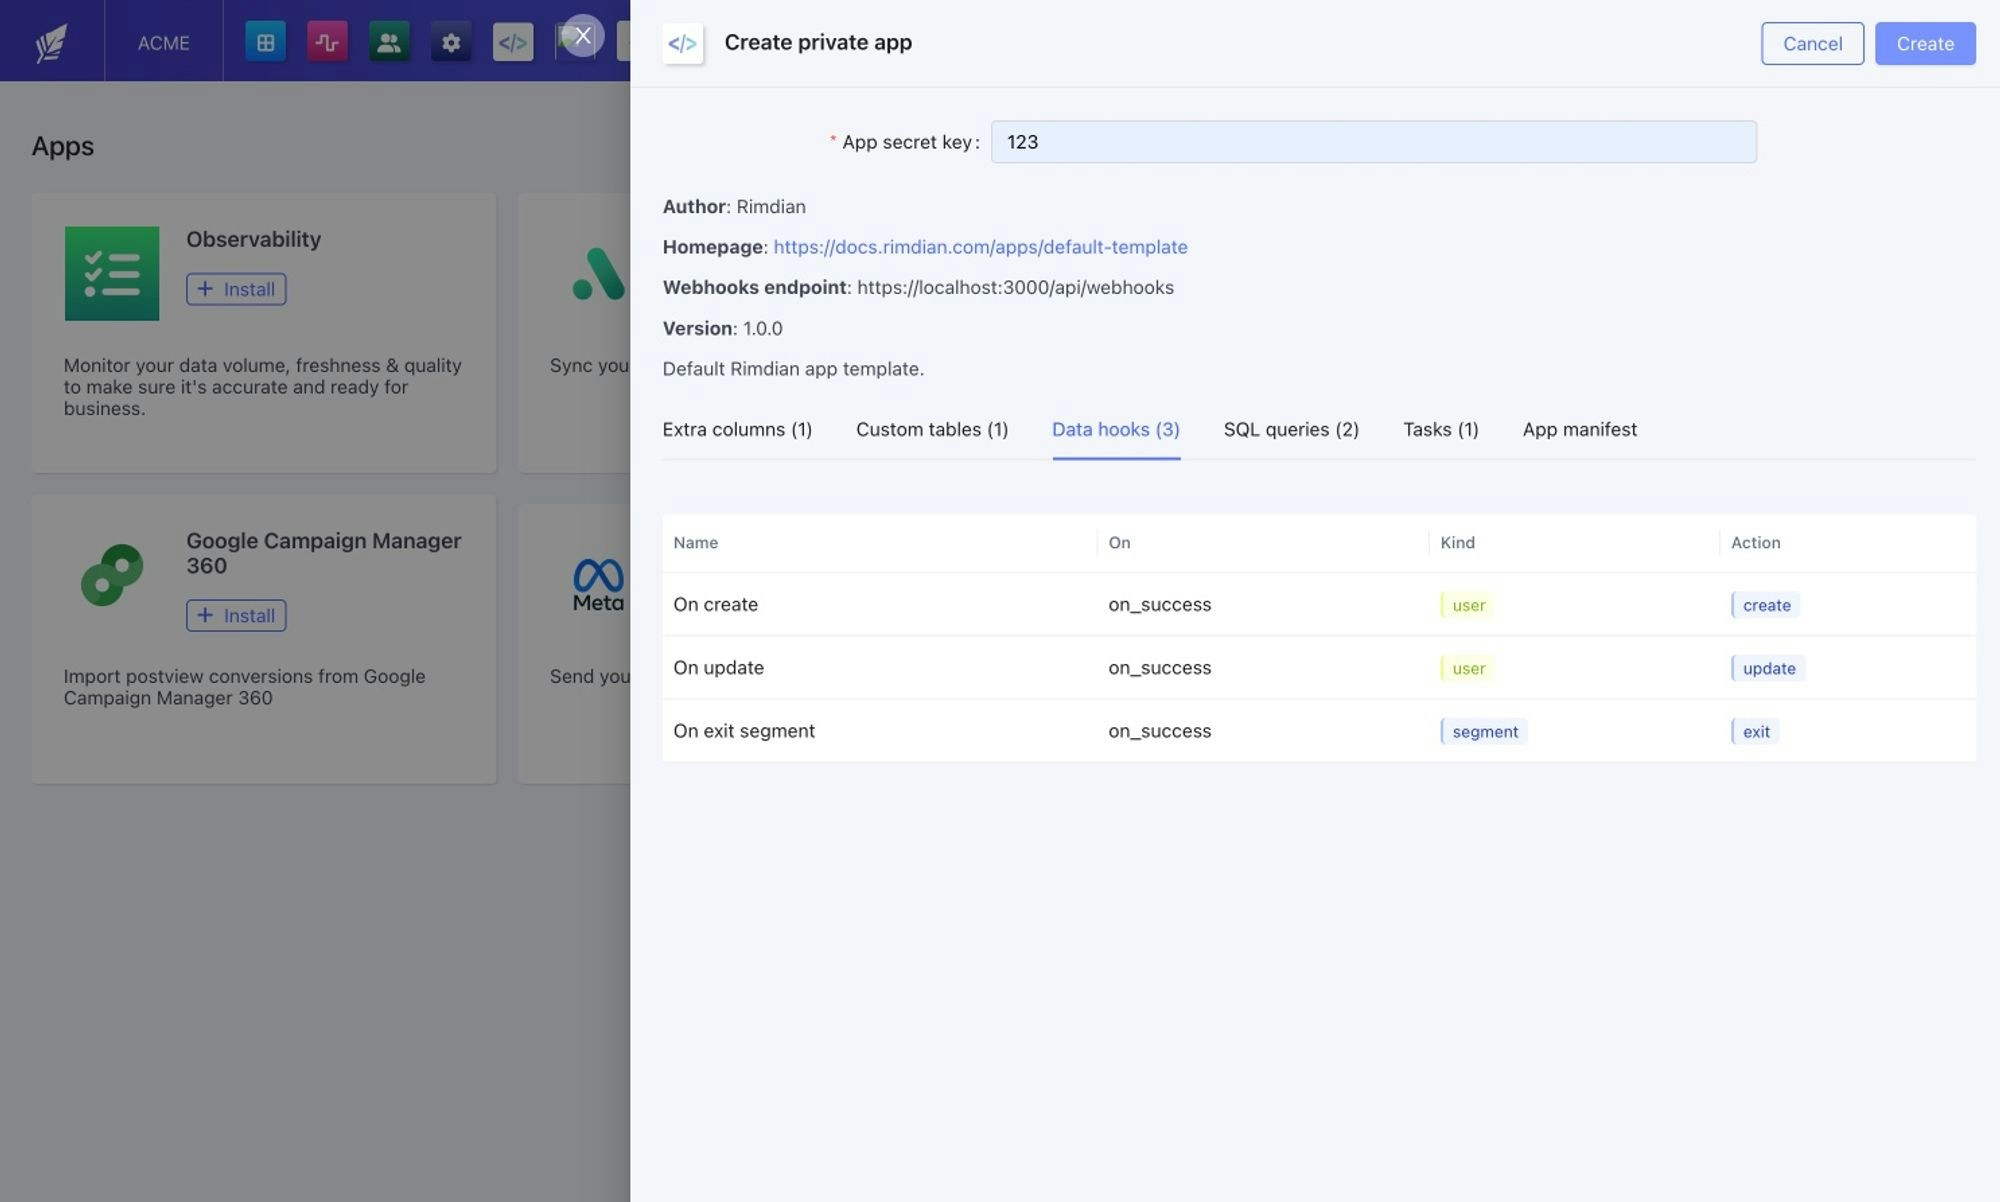
Task: Click the Observability app logo
Action: click(x=112, y=273)
